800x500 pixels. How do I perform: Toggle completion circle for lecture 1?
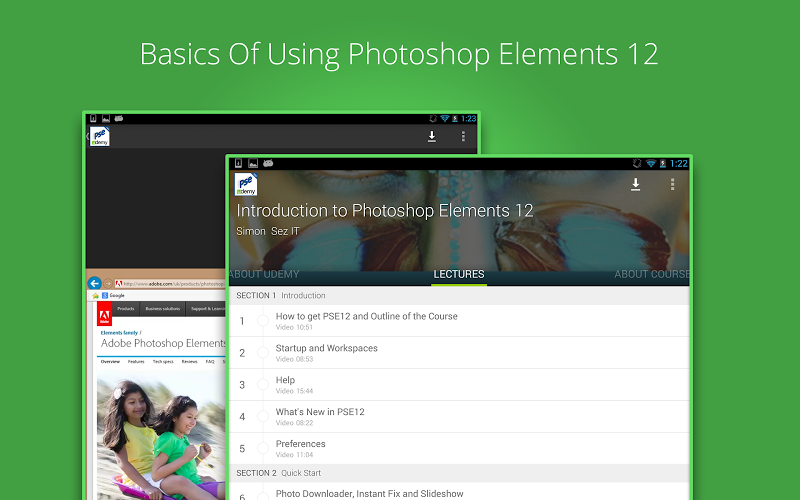point(263,321)
